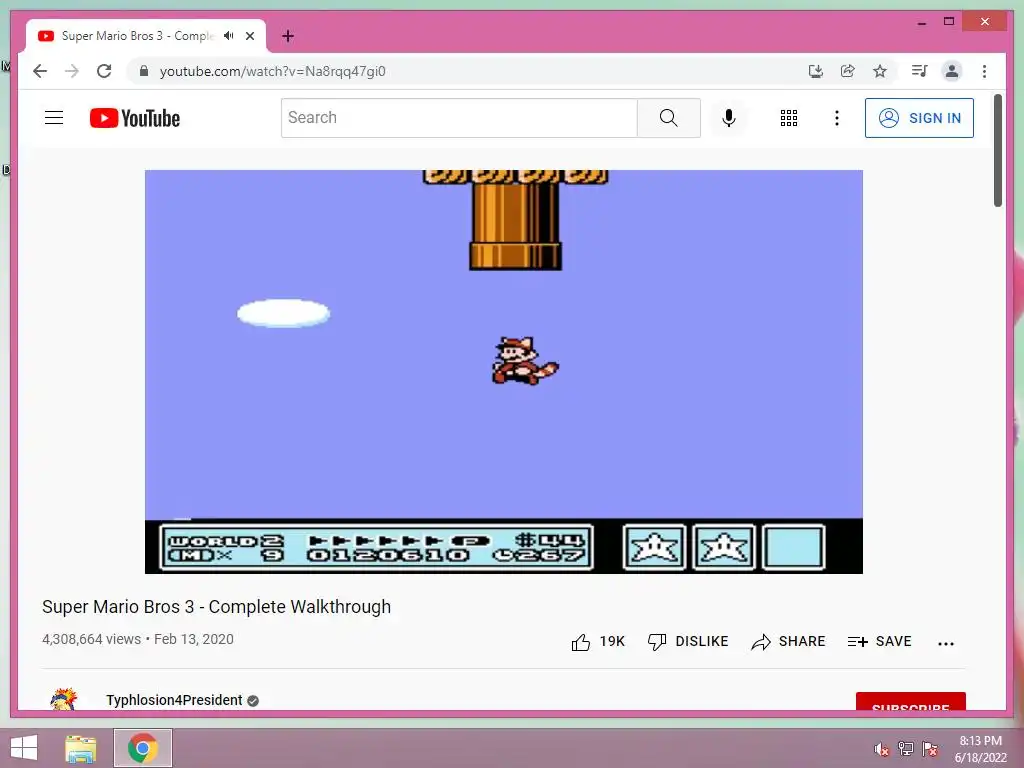Open a new browser tab

tap(288, 36)
